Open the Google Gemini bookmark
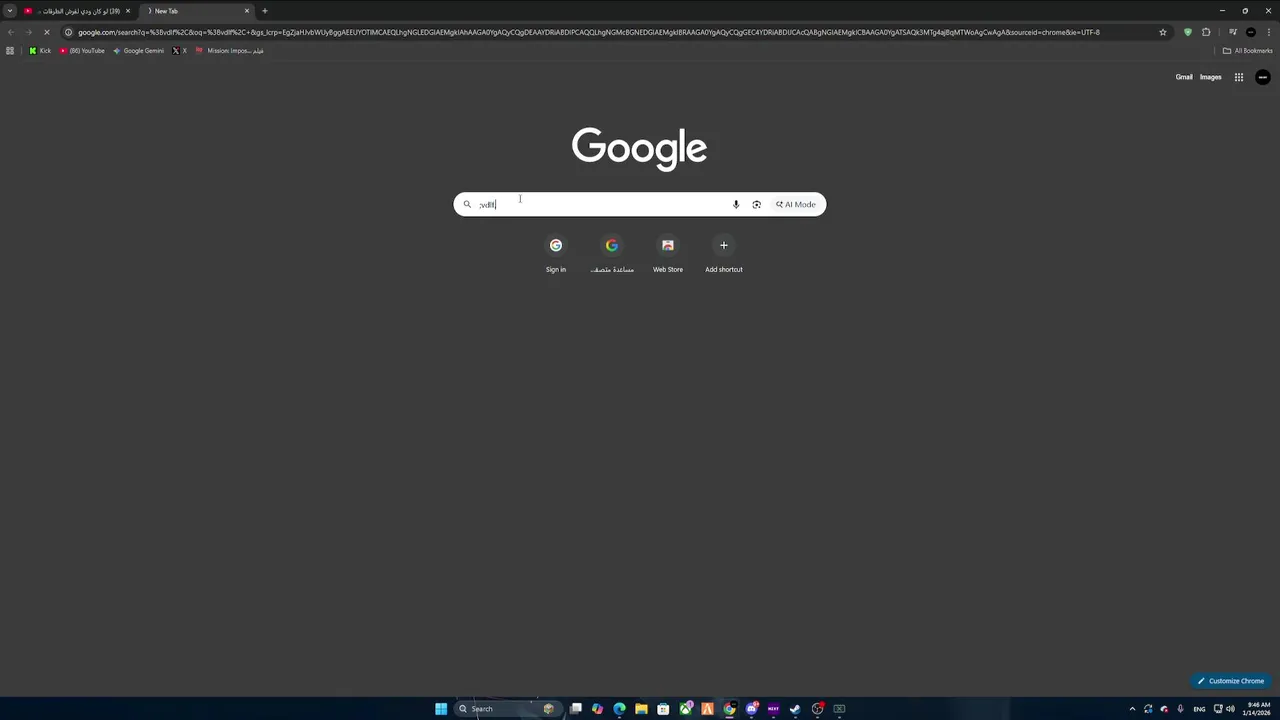This screenshot has width=1280, height=720. click(139, 51)
